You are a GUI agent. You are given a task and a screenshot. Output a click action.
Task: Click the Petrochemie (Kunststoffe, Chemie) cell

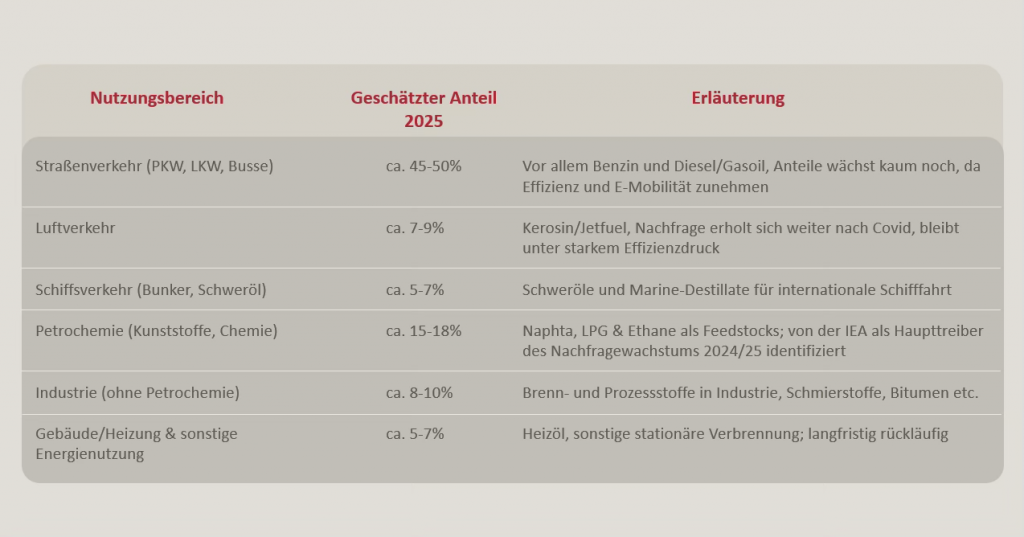pos(156,331)
